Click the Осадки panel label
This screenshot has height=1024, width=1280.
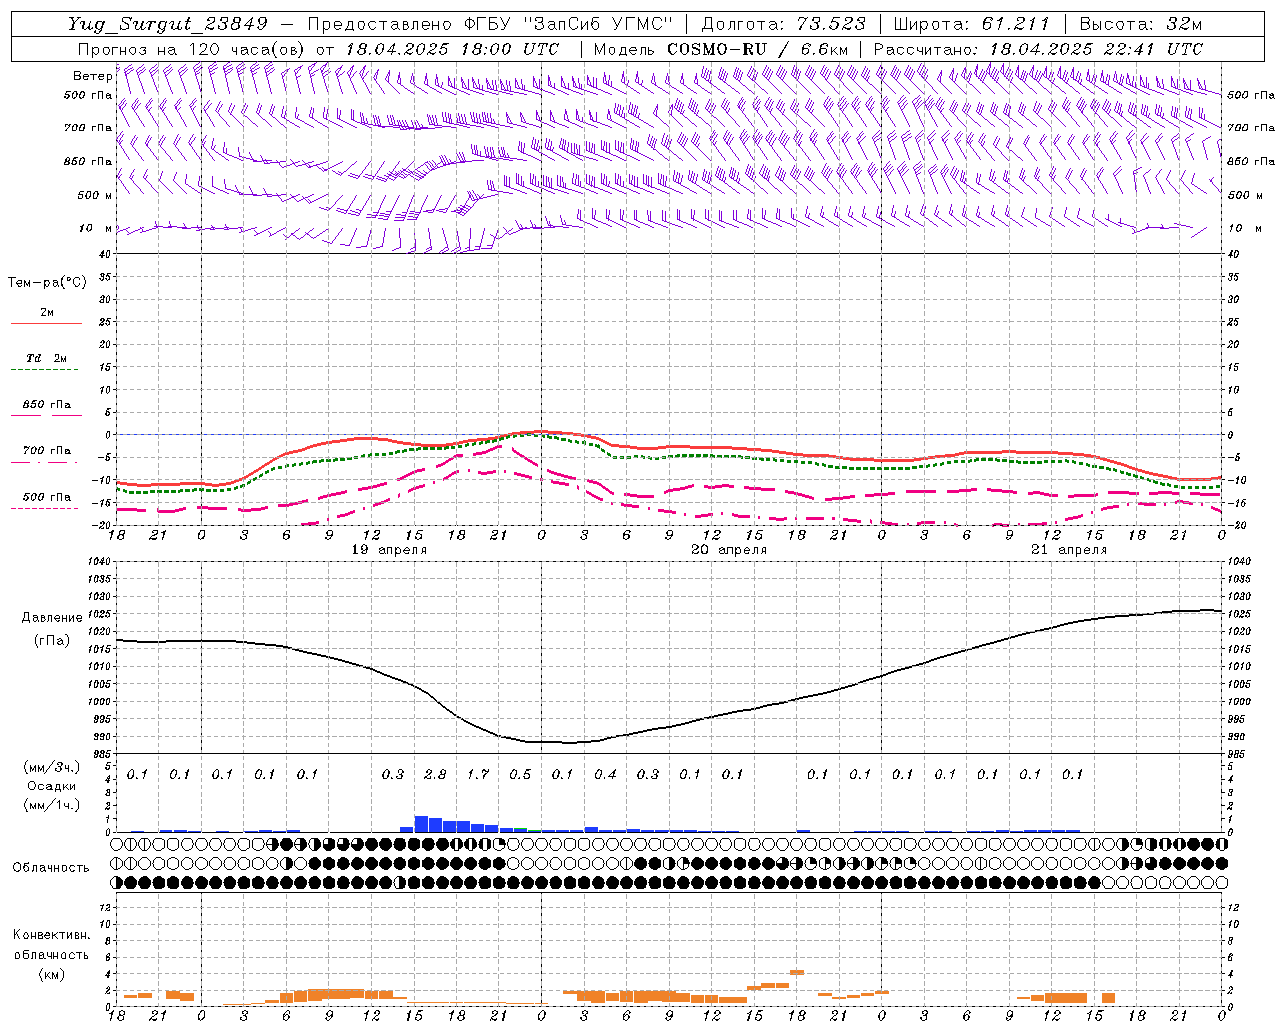coord(52,787)
